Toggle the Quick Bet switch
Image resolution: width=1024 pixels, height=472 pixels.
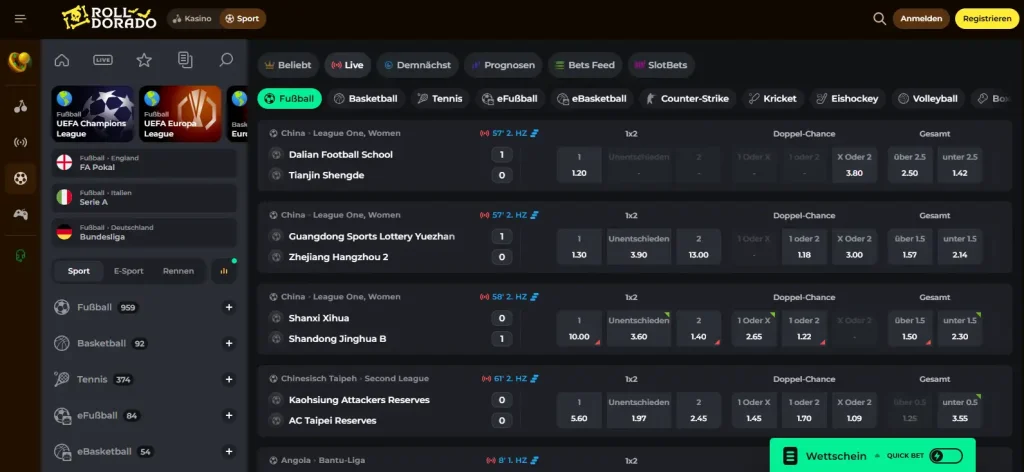[946, 456]
